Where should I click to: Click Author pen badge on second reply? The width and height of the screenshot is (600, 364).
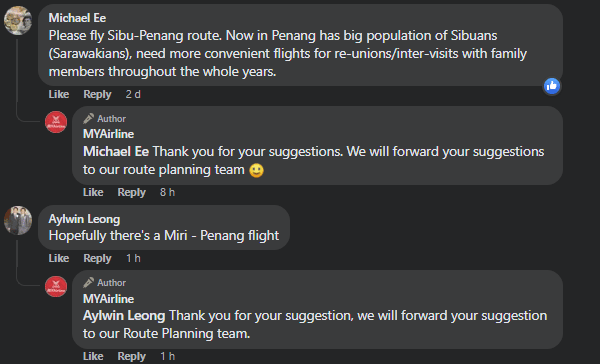tap(88, 282)
